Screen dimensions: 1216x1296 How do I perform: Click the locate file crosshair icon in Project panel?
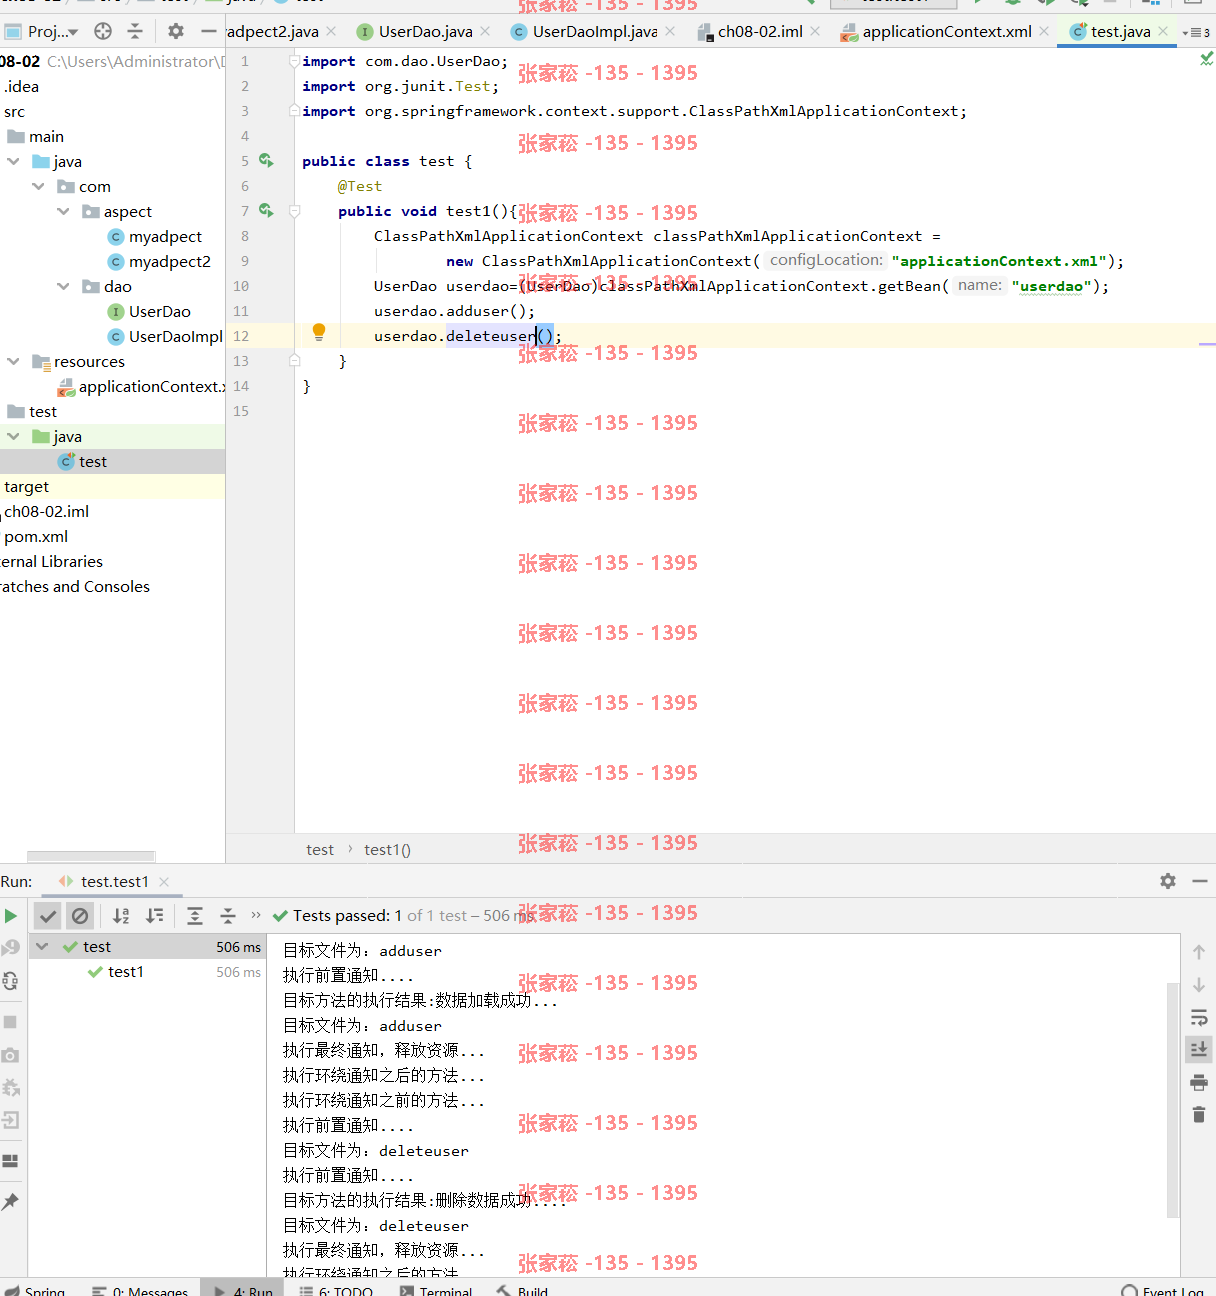[103, 31]
